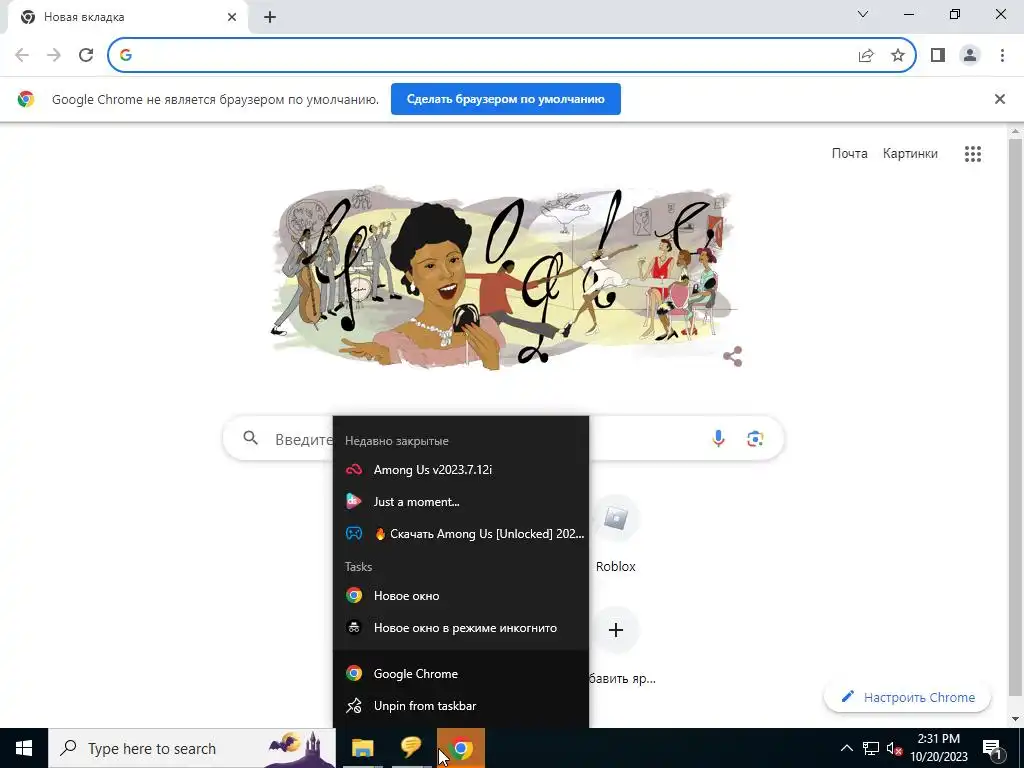Image resolution: width=1024 pixels, height=768 pixels.
Task: Open the Google apps grid
Action: (973, 154)
